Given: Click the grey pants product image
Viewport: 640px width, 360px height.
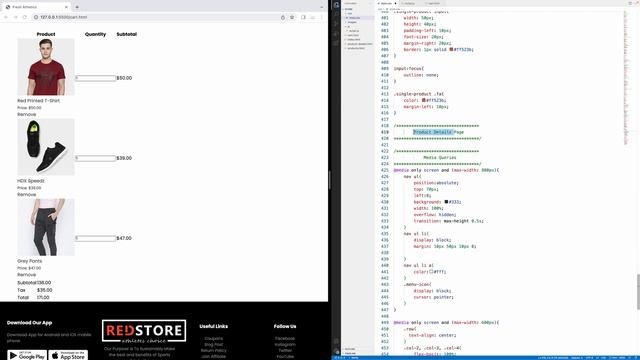Looking at the screenshot, I should [x=46, y=227].
